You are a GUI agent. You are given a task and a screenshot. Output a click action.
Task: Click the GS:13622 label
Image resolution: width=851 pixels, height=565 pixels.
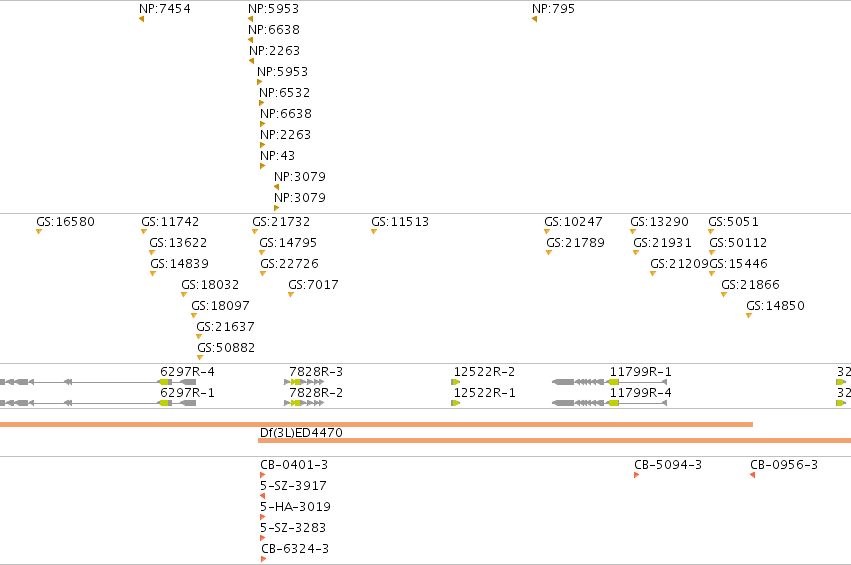click(x=178, y=243)
